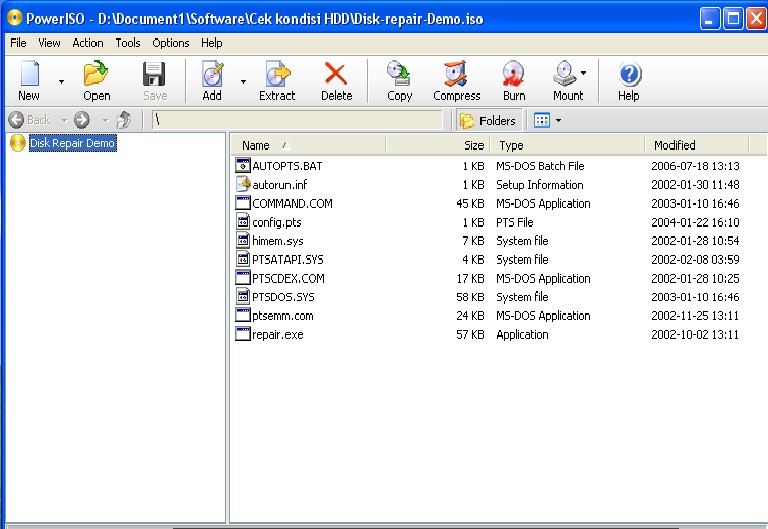This screenshot has width=768, height=529.
Task: Select the PTSDOS.SYS file
Action: pyautogui.click(x=284, y=297)
